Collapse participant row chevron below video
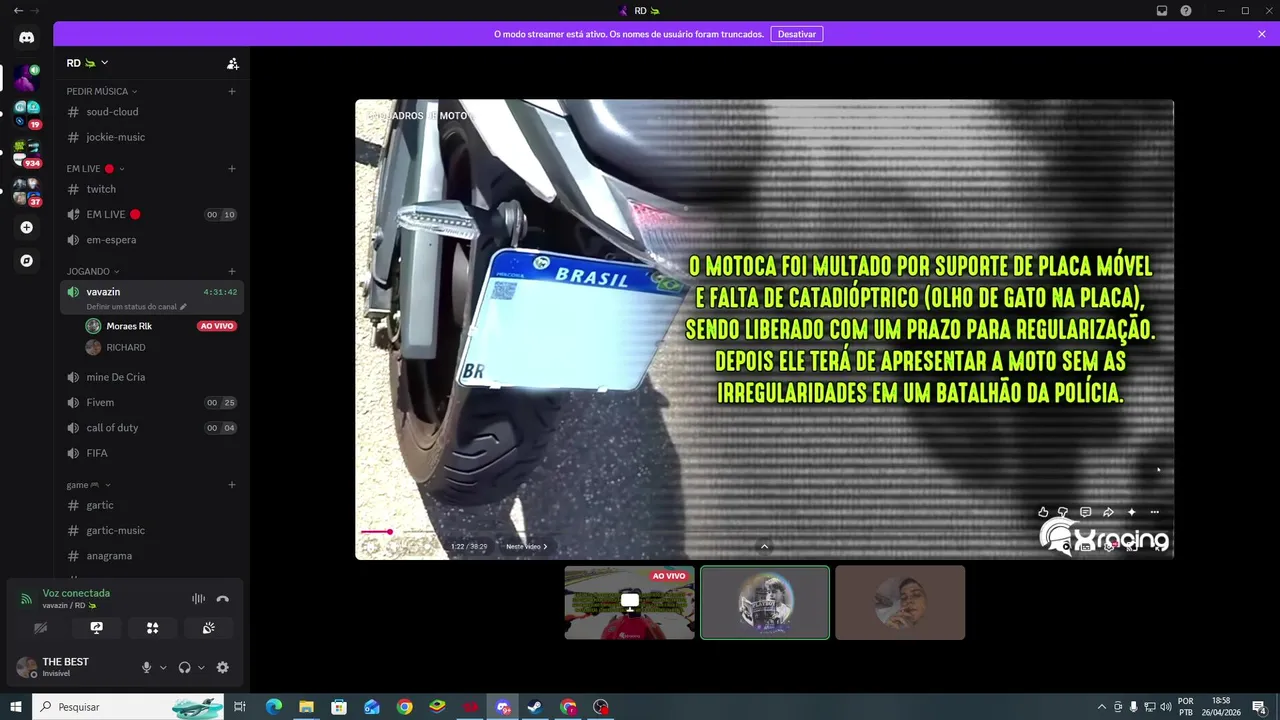The image size is (1280, 720). (x=765, y=546)
